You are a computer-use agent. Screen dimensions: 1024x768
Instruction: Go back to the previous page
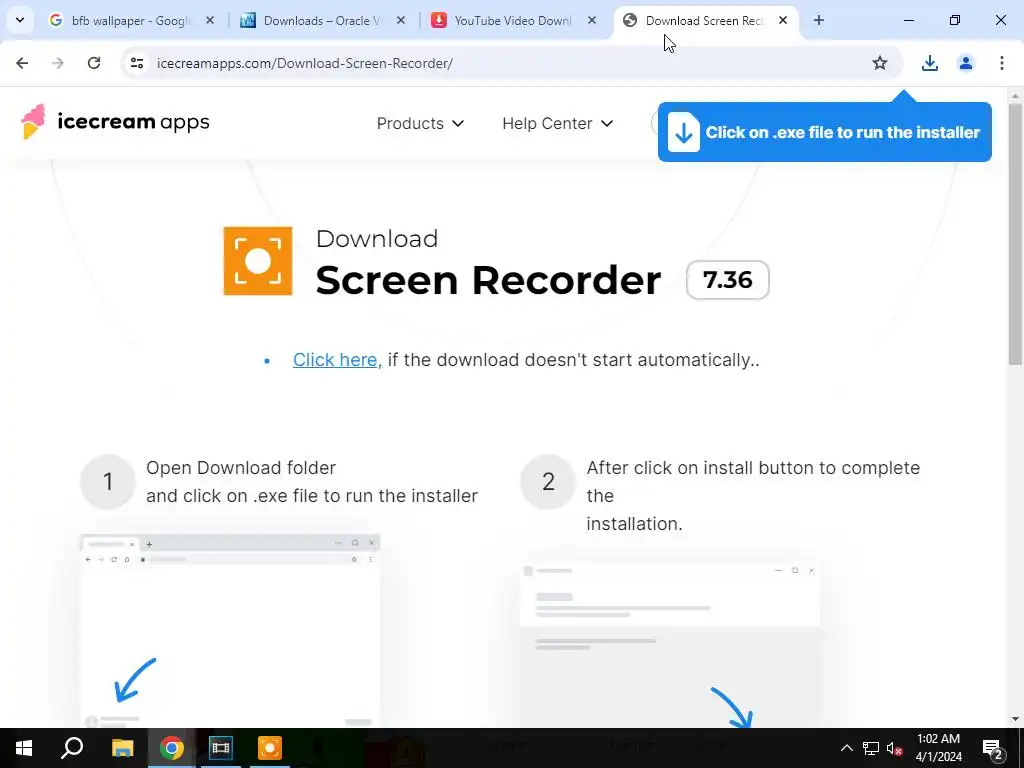(x=22, y=63)
